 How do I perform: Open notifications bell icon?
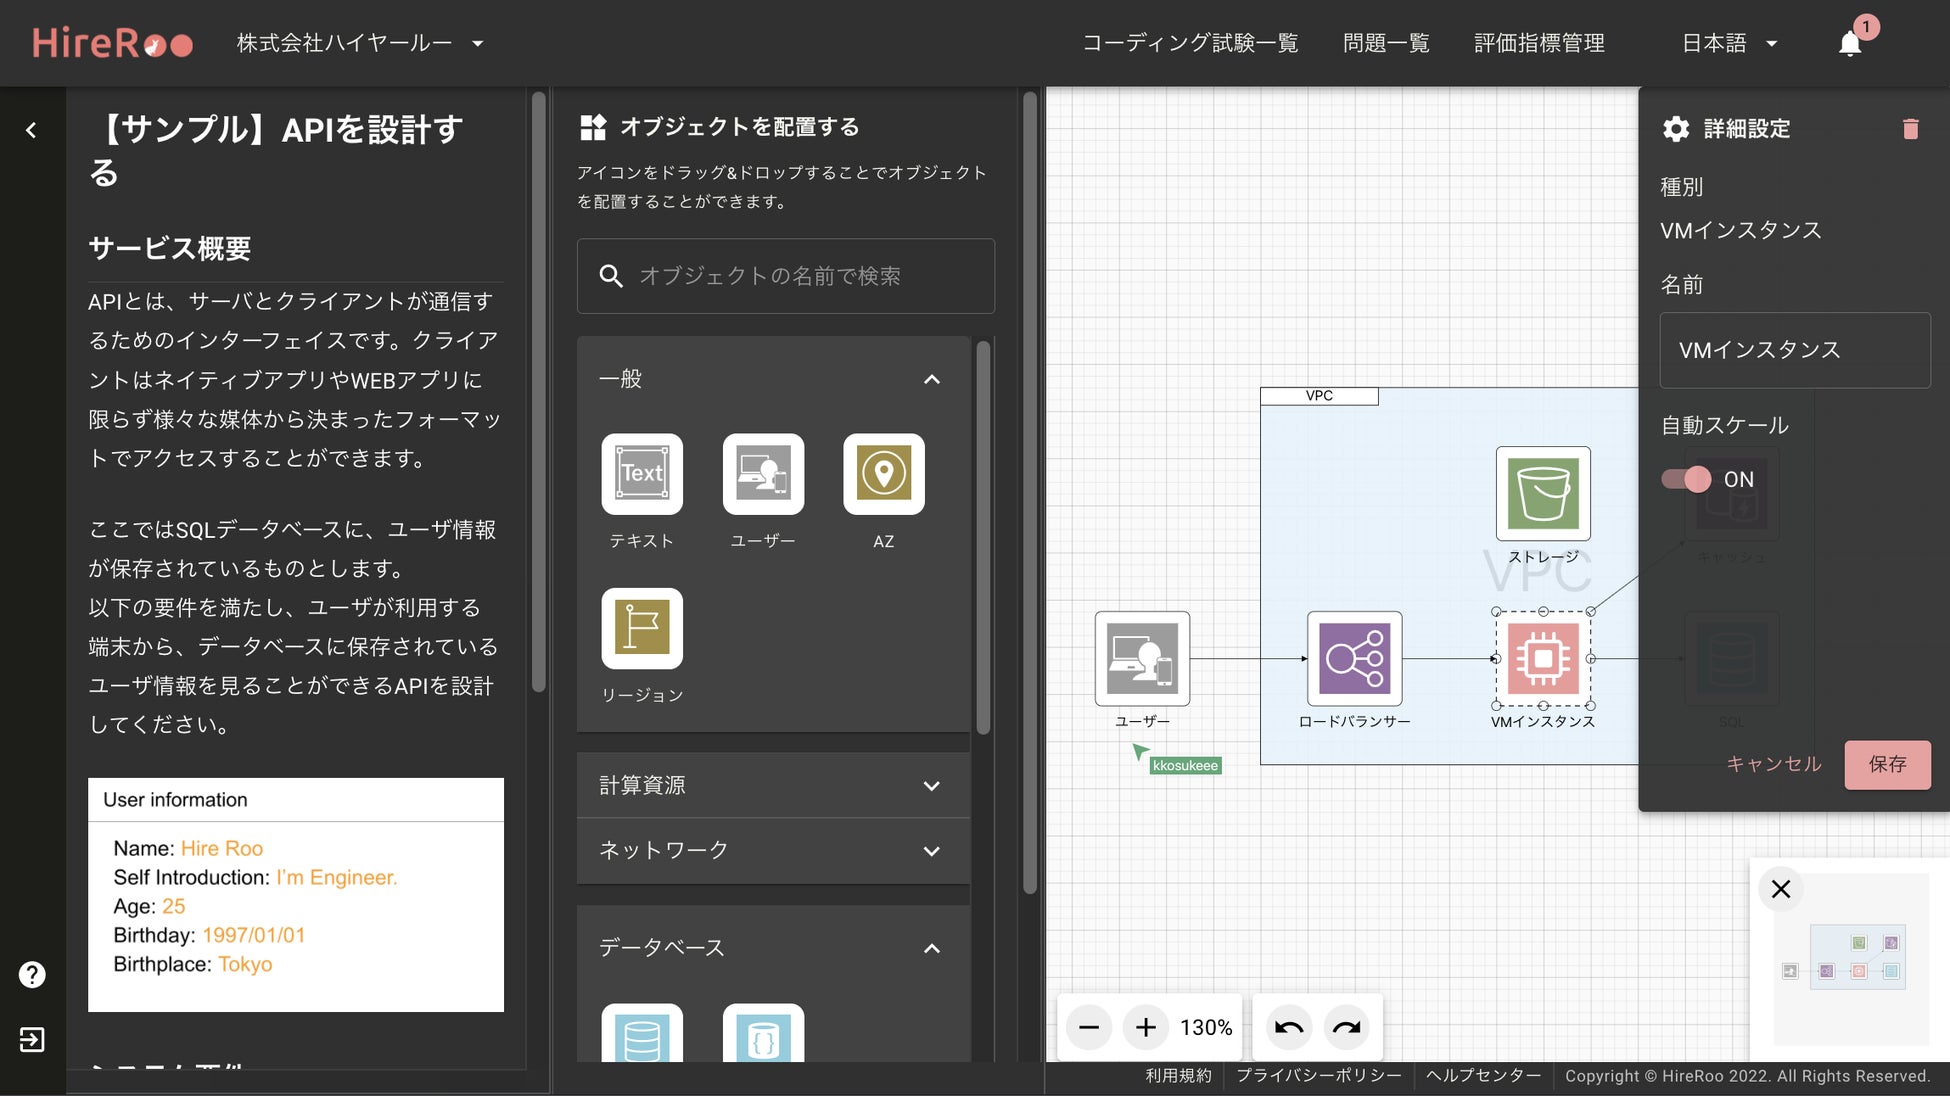click(x=1850, y=44)
